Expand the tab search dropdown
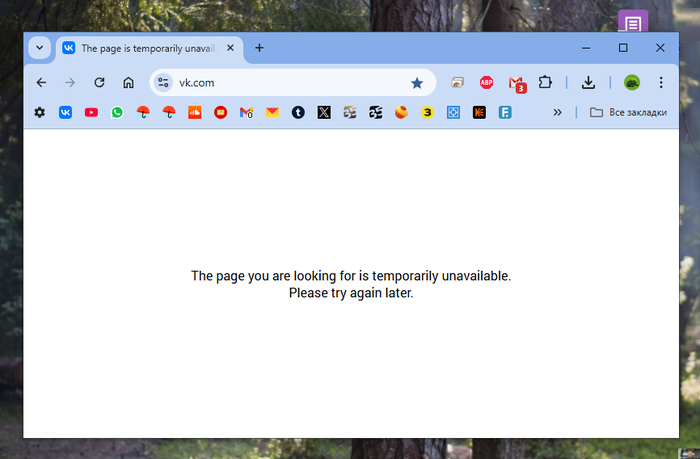Image resolution: width=700 pixels, height=459 pixels. click(x=39, y=48)
